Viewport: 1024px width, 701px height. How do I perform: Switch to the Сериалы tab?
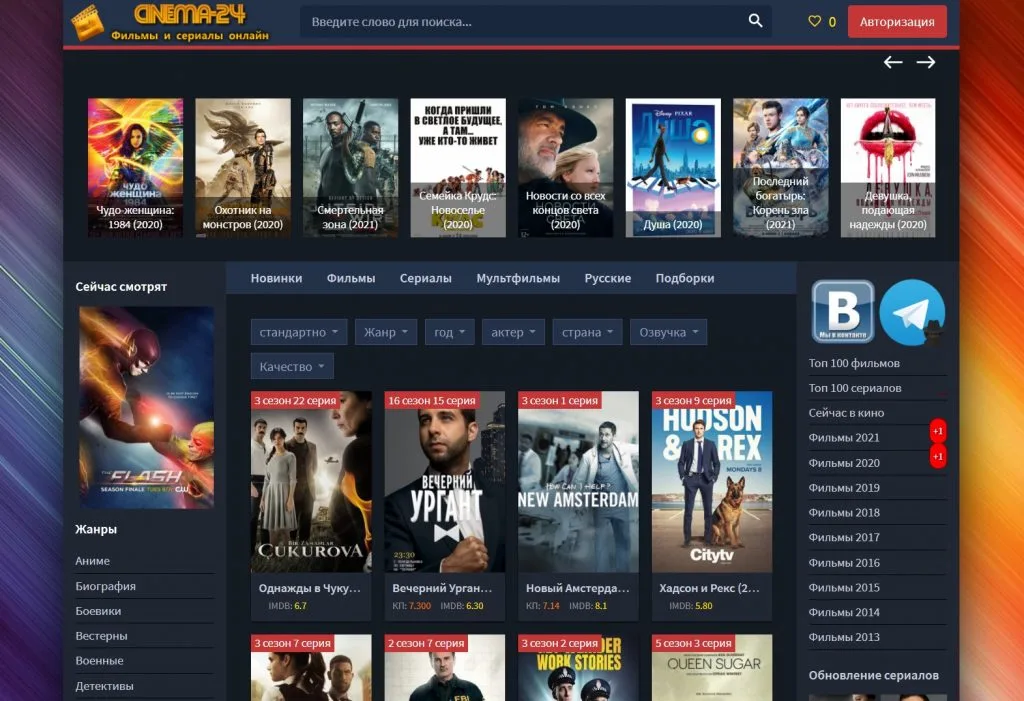point(426,278)
